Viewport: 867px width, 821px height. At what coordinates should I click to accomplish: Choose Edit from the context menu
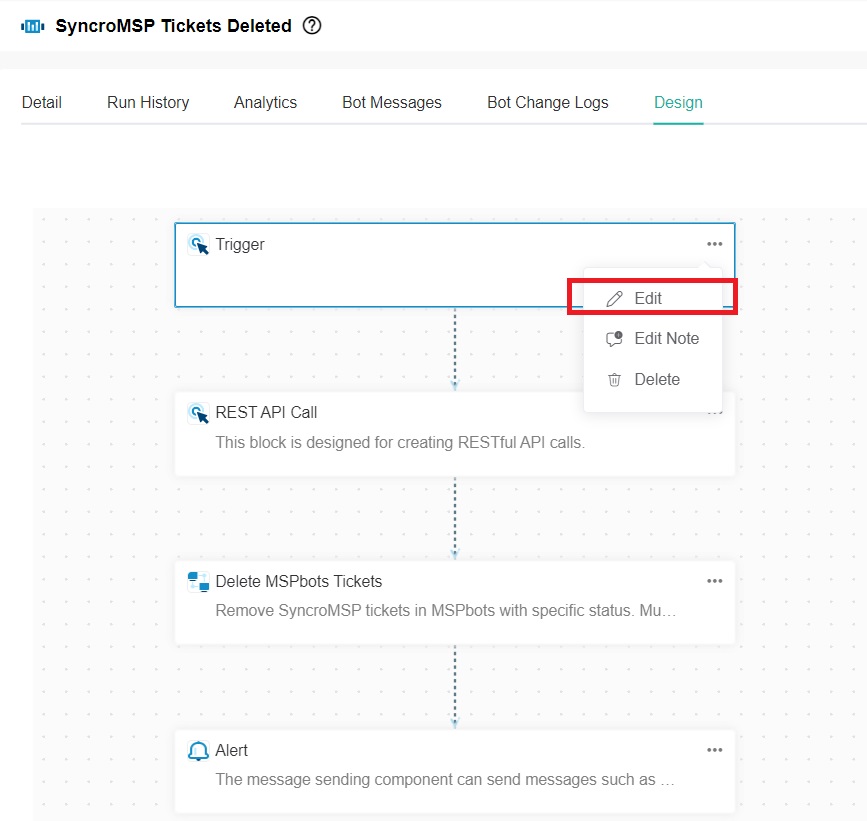click(648, 298)
